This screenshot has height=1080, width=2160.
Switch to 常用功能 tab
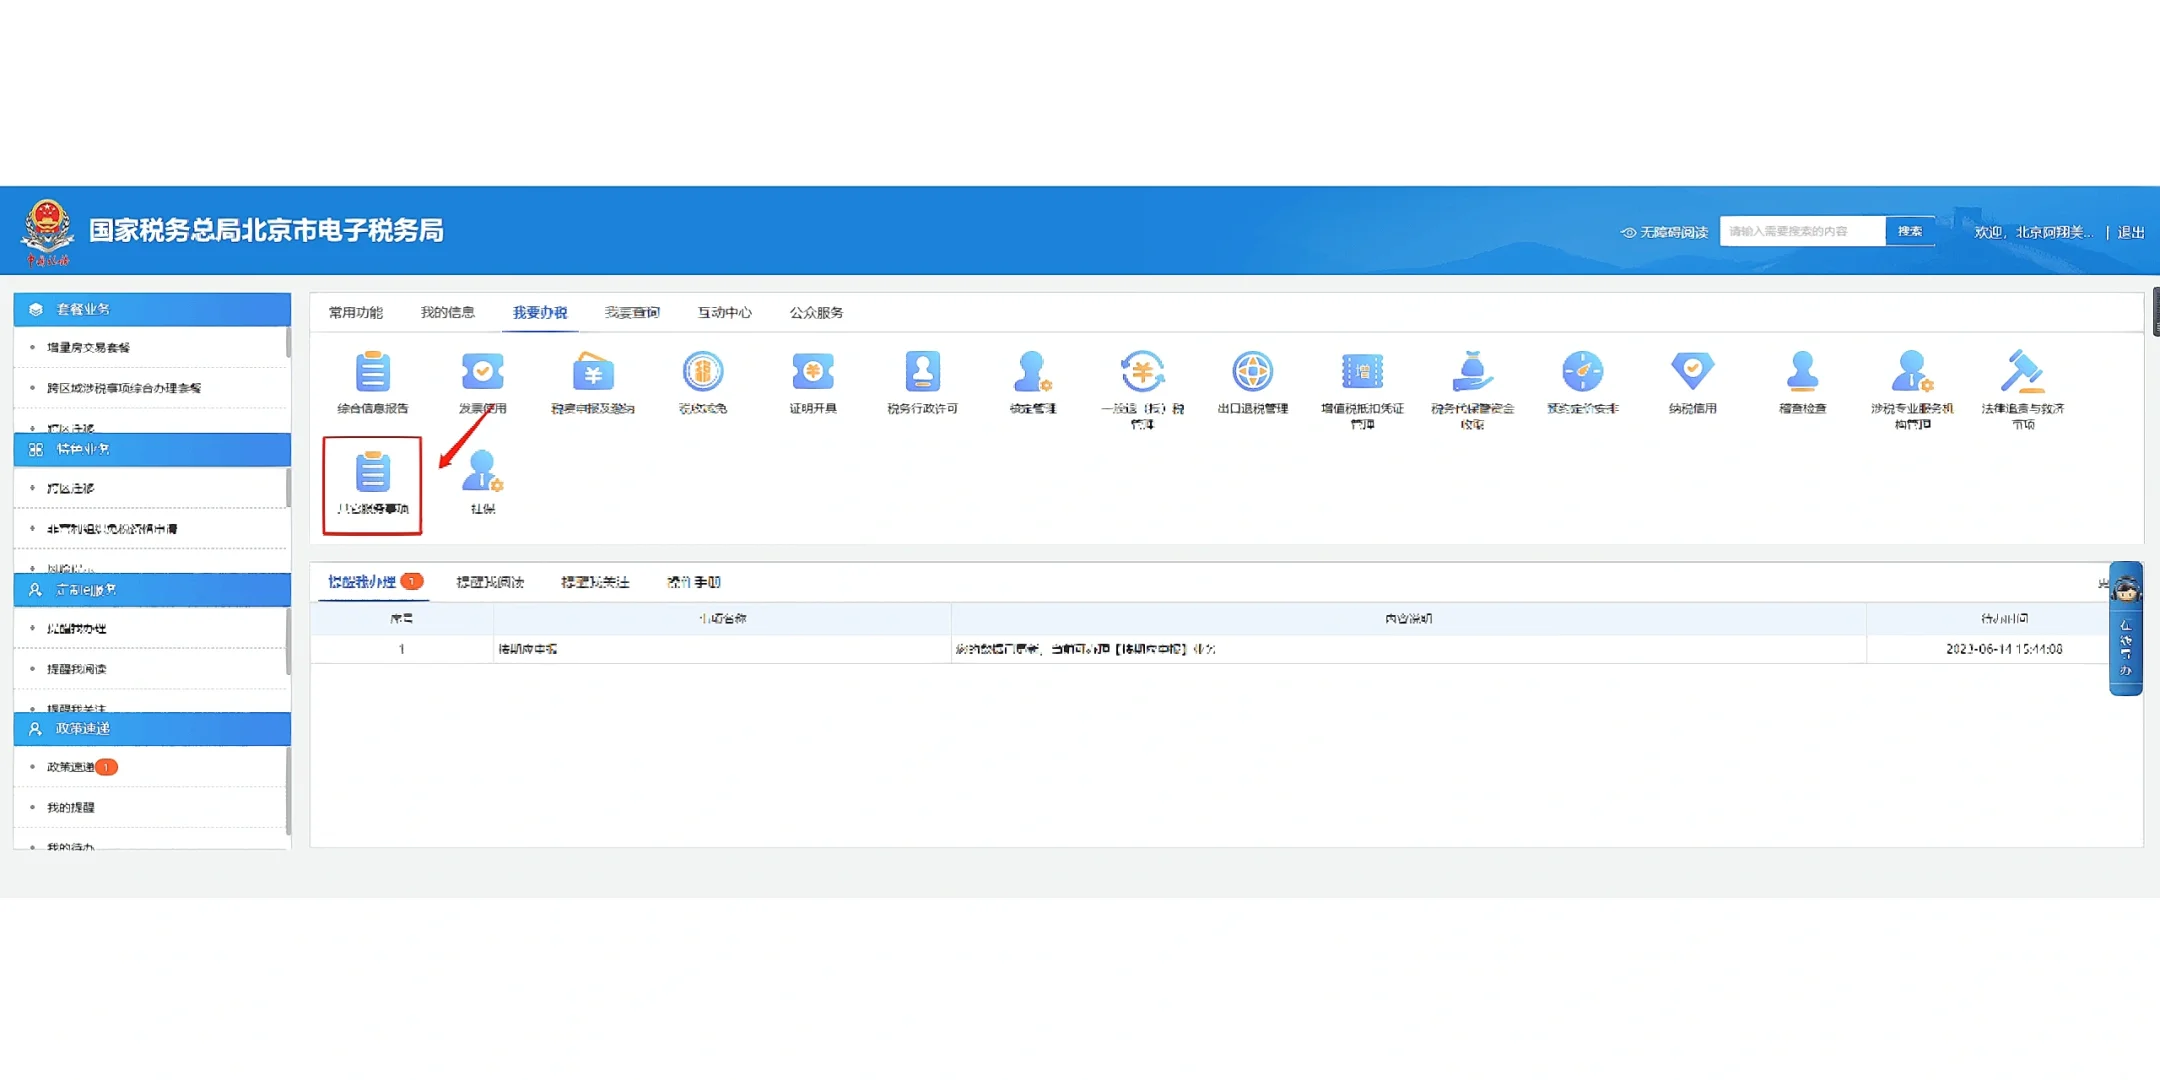point(355,312)
